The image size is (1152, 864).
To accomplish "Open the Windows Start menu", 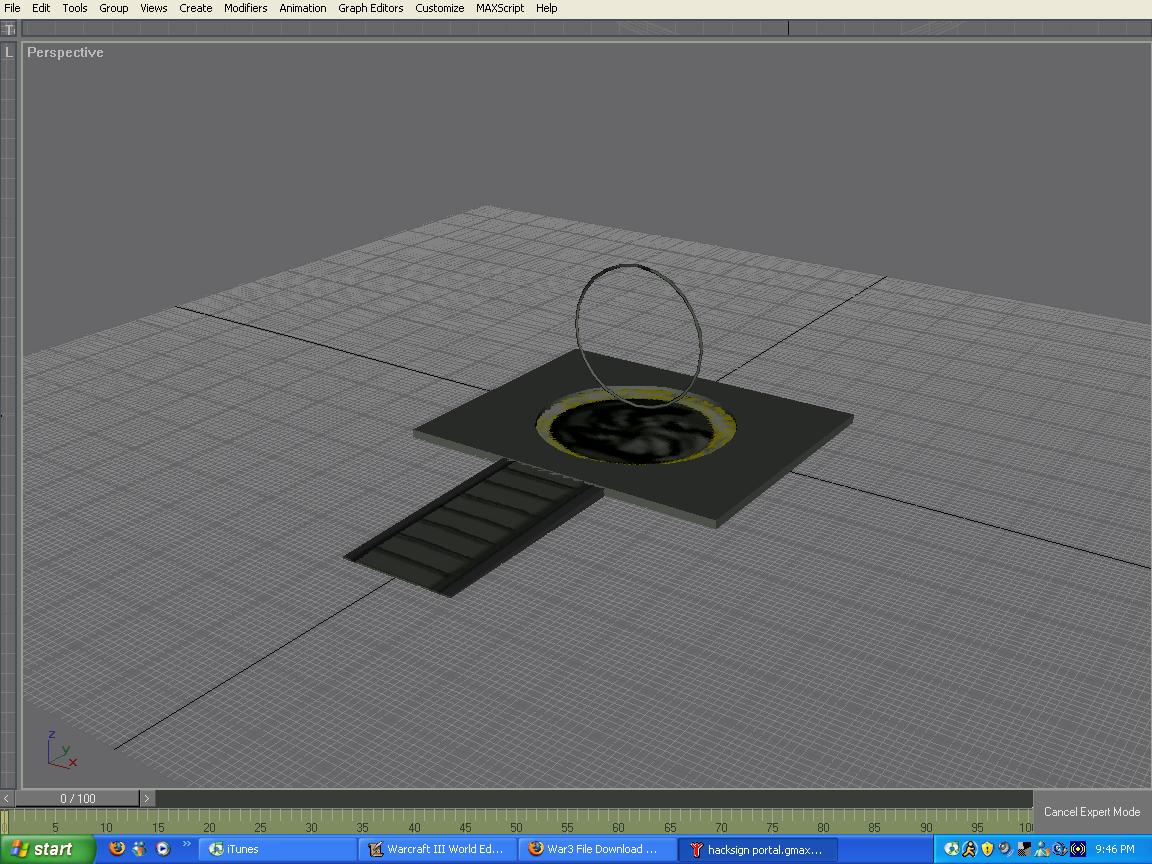I will (x=47, y=849).
